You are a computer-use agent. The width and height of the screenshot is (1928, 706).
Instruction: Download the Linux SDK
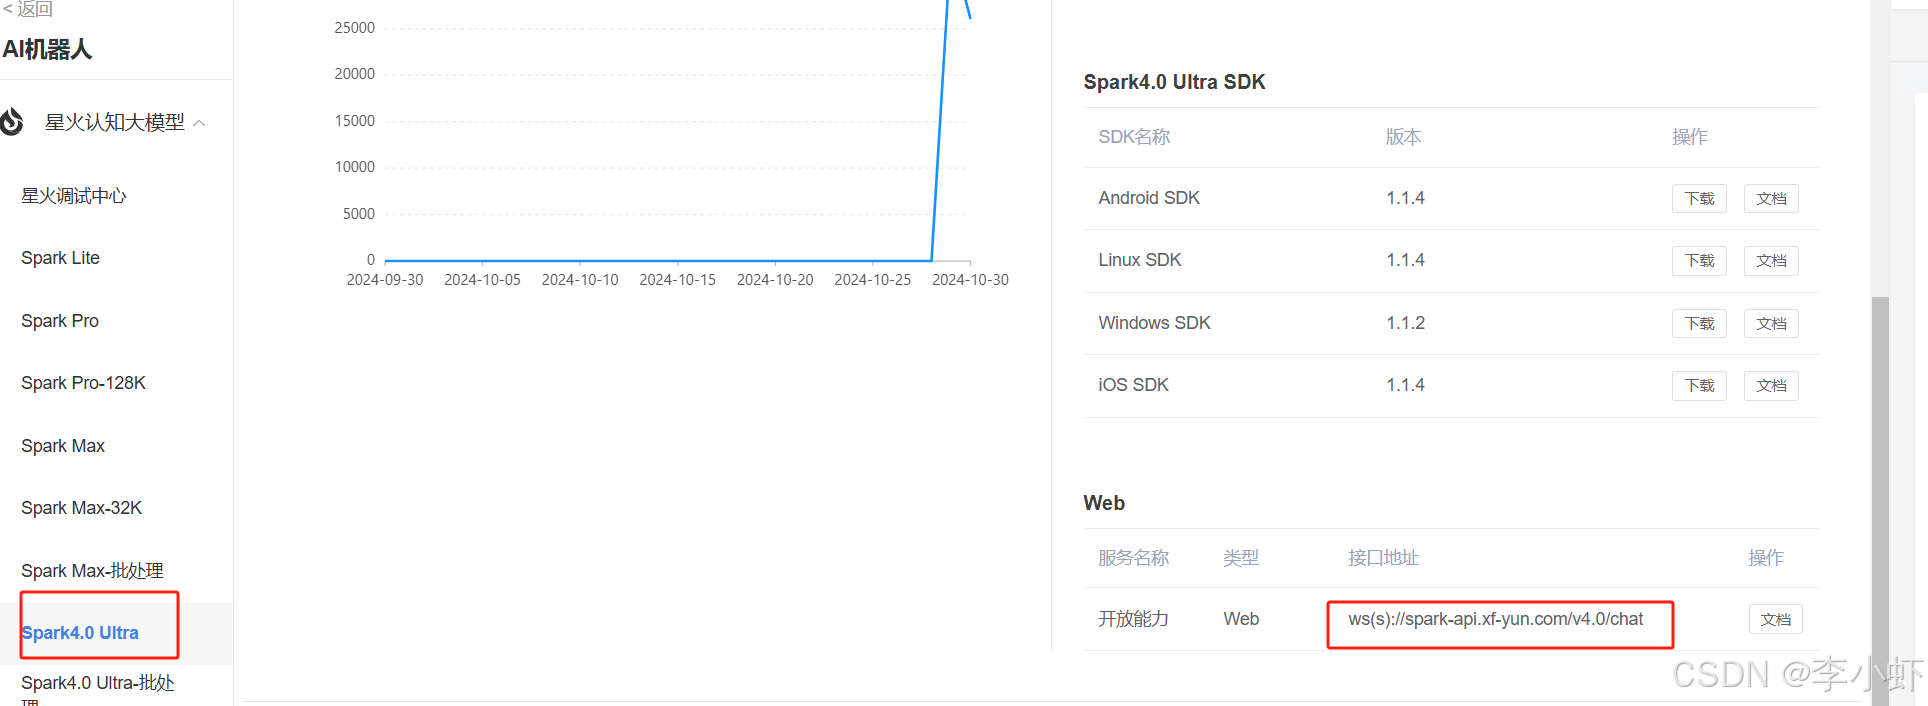click(1699, 261)
